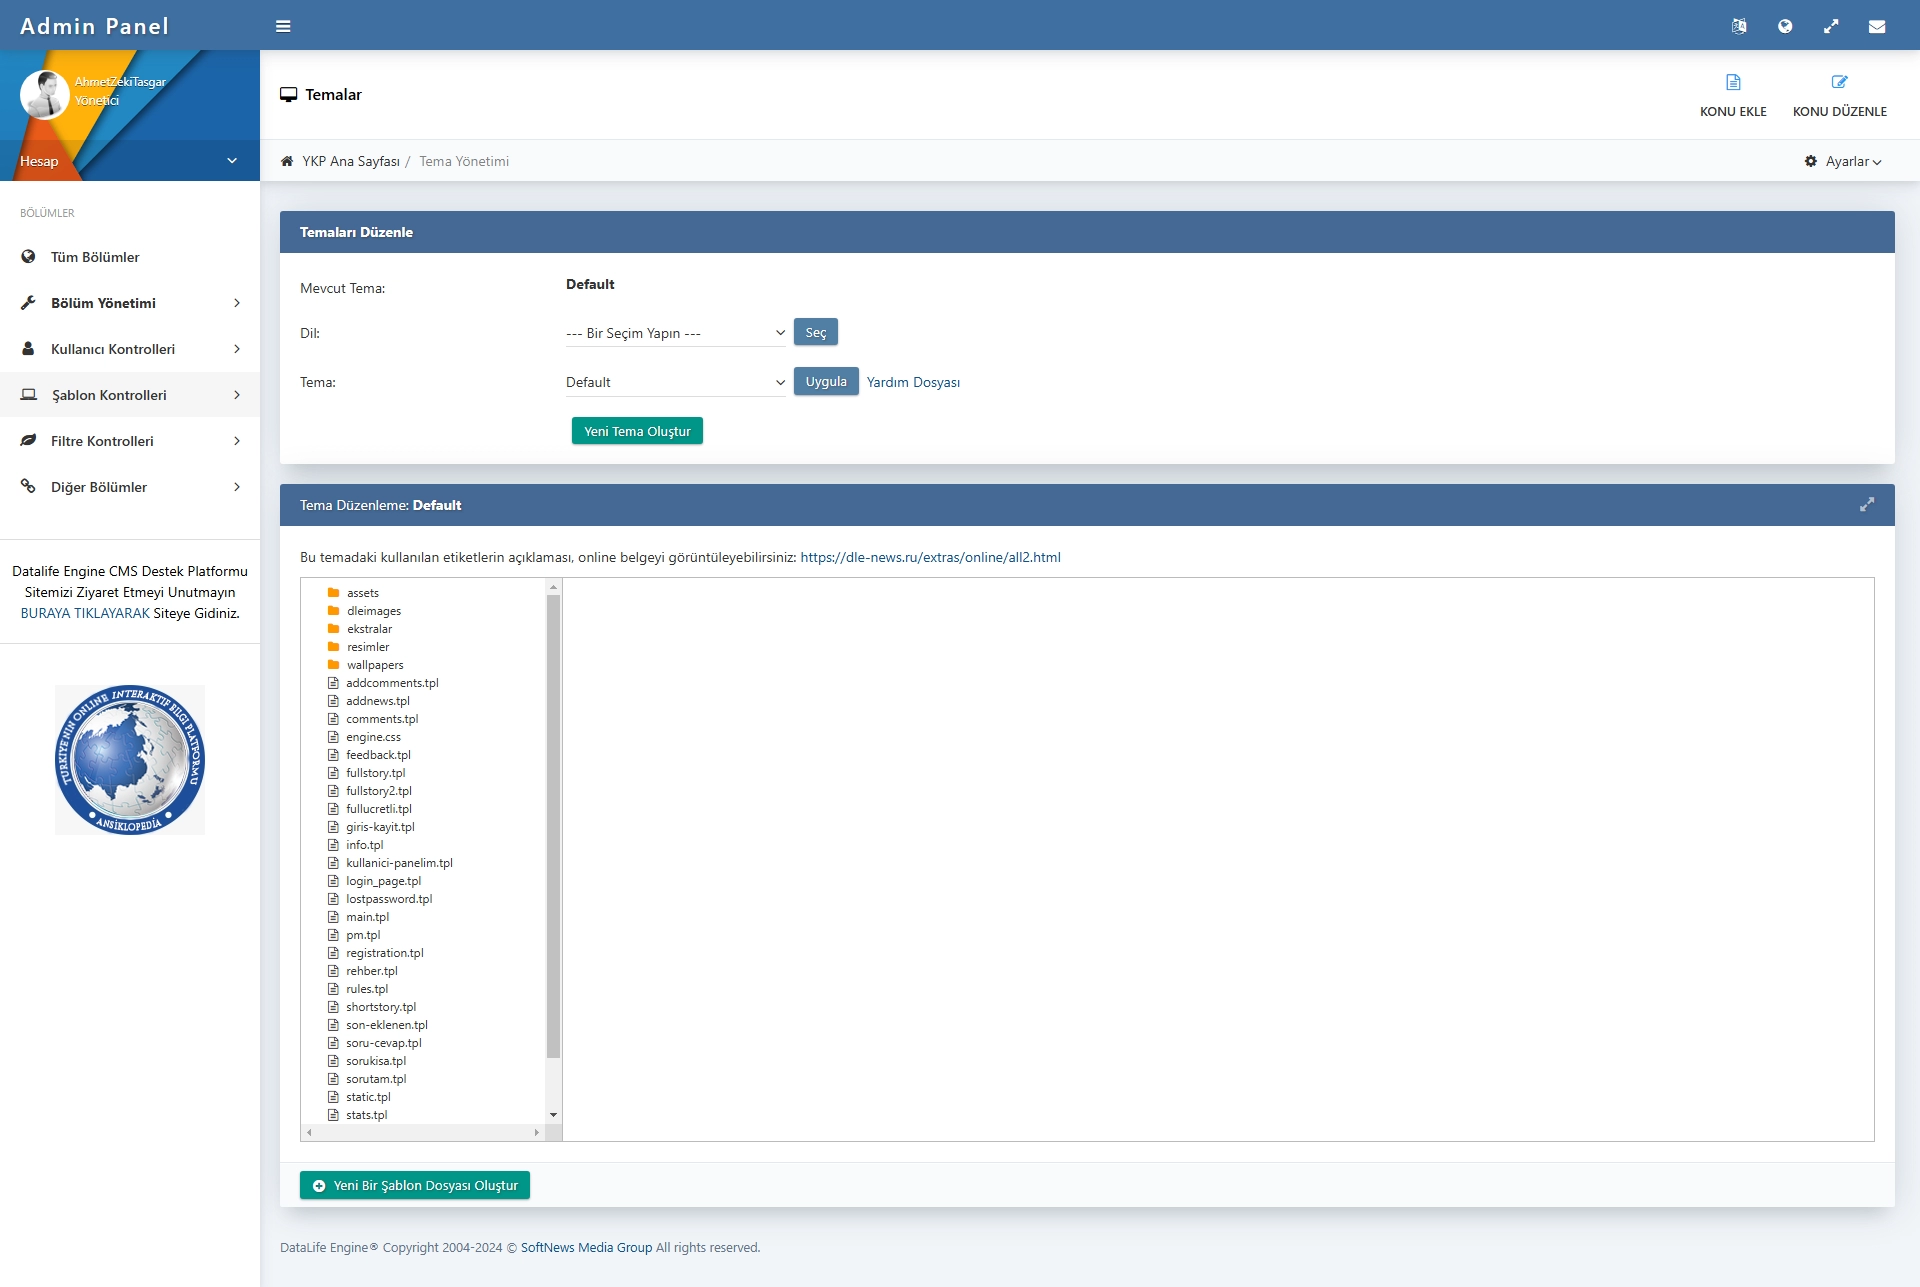
Task: Click the globe icon in the top bar
Action: pyautogui.click(x=1785, y=26)
